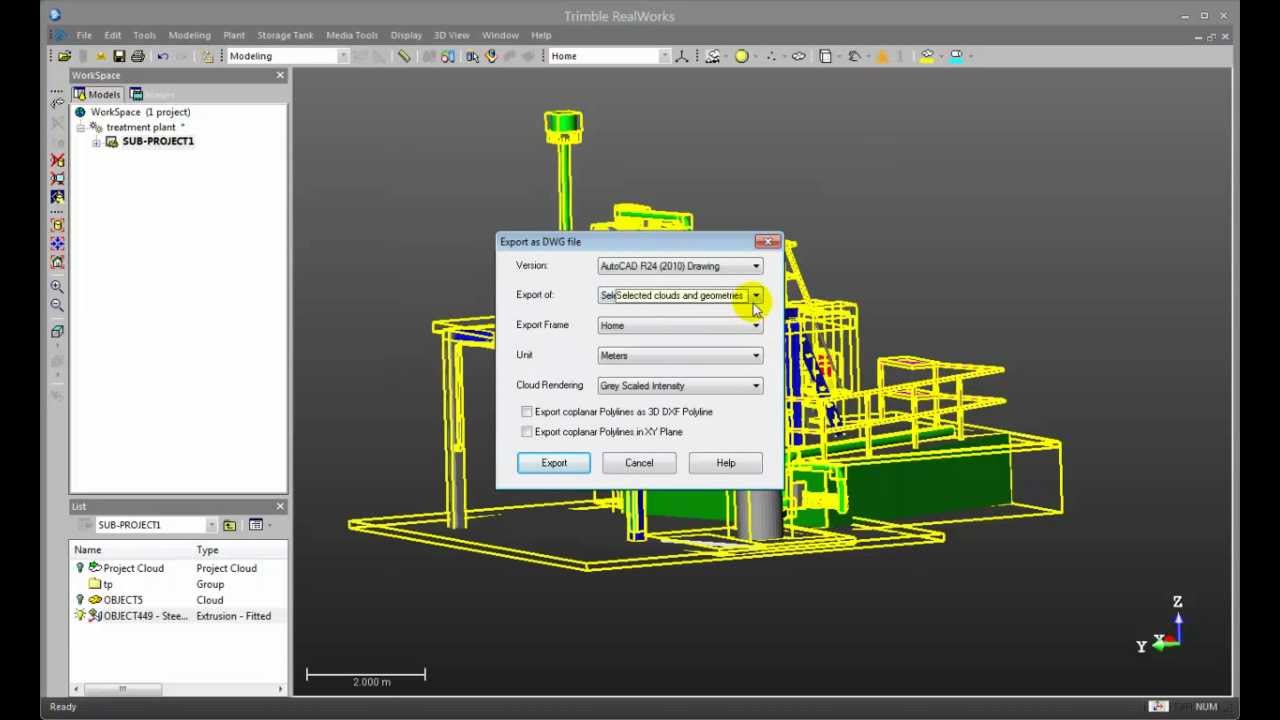1280x720 pixels.
Task: Close the WorkSpace panel
Action: [280, 76]
